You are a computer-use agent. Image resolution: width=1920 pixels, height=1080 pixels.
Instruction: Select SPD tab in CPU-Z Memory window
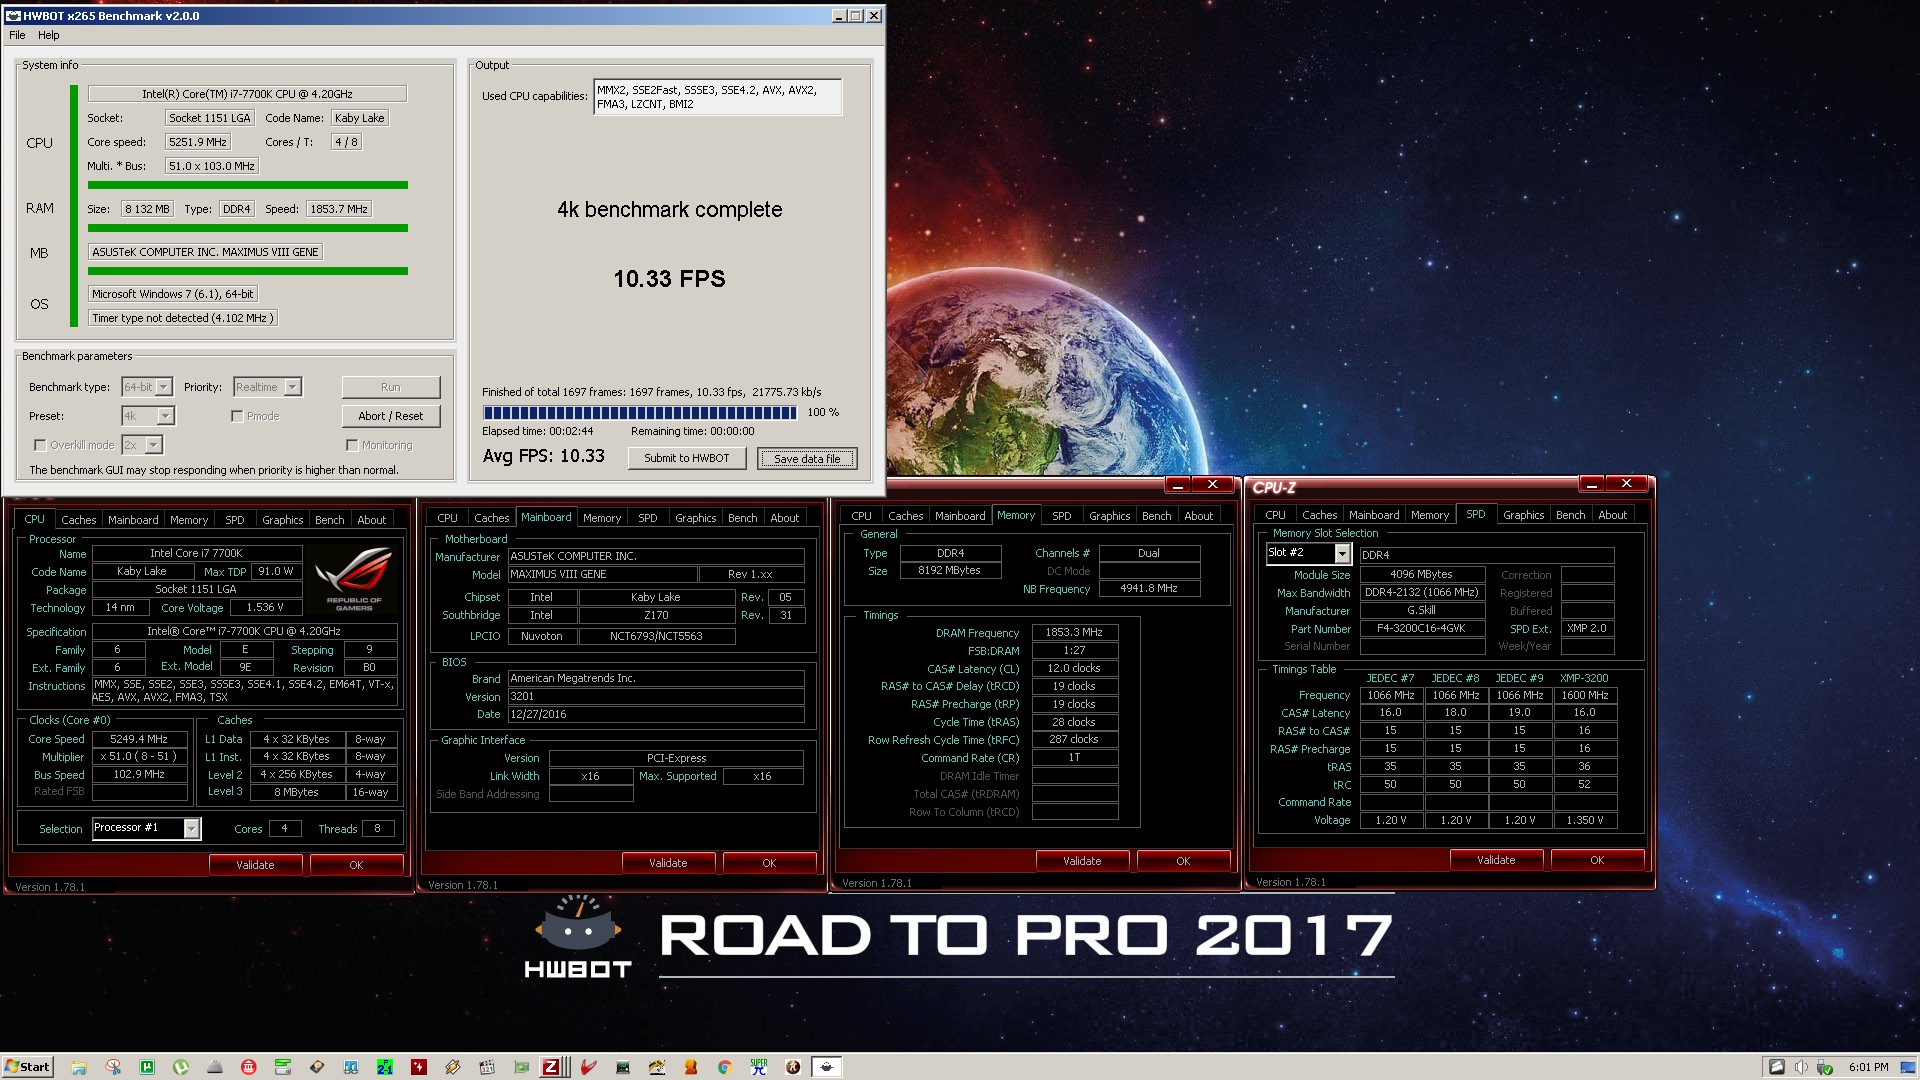click(1062, 516)
